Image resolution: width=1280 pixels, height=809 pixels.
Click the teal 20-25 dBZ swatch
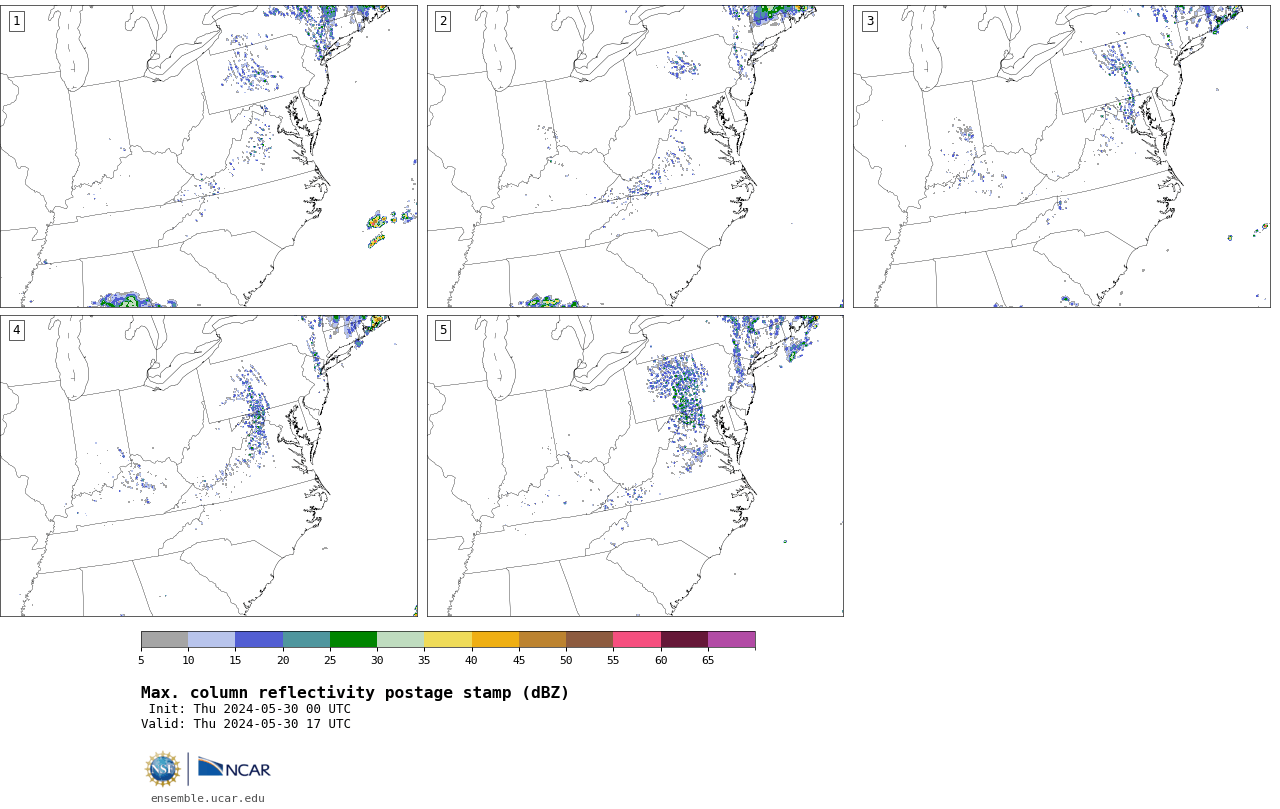[306, 640]
